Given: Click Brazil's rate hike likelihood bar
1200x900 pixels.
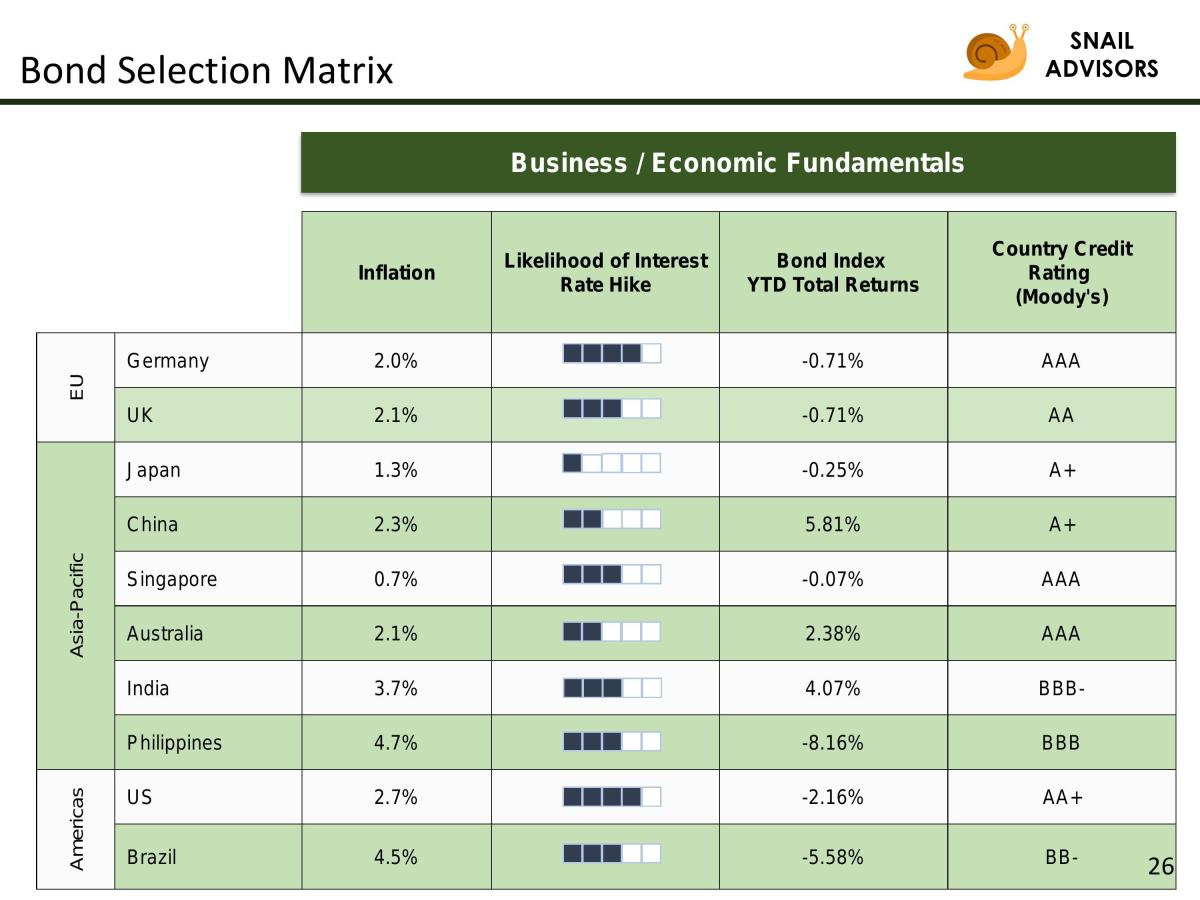Looking at the screenshot, I should 612,853.
